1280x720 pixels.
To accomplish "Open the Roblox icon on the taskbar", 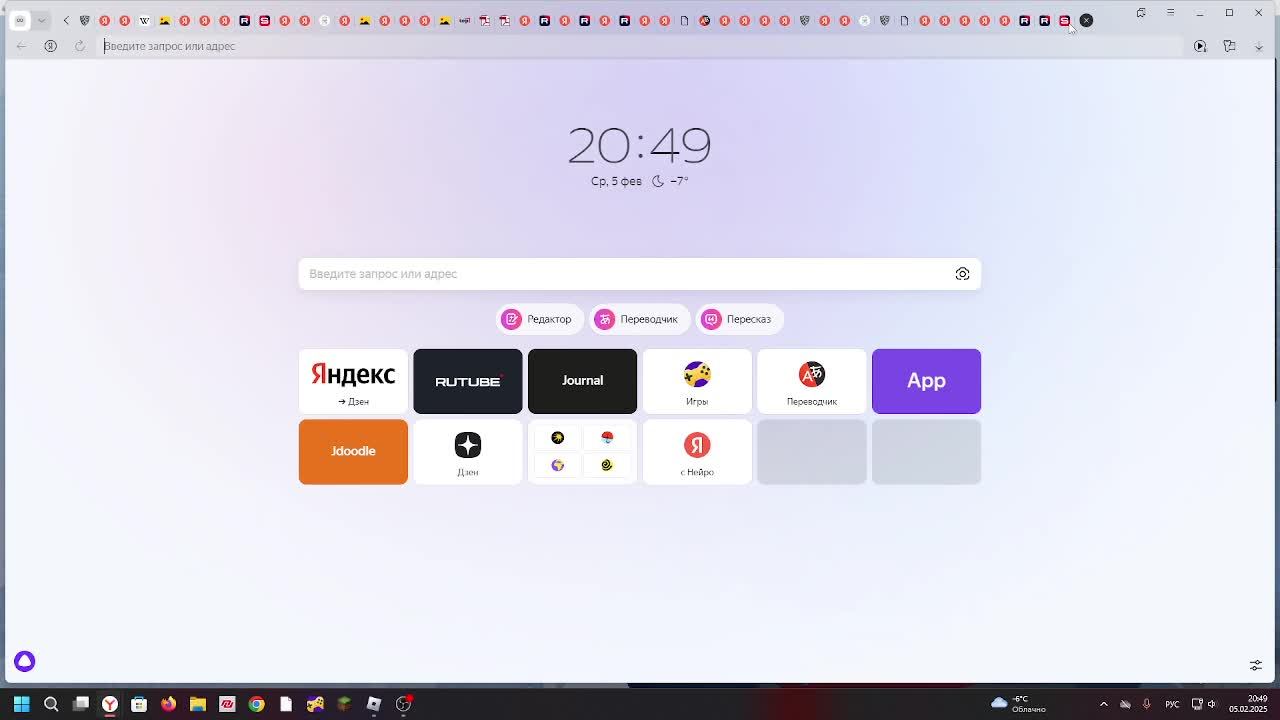I will point(374,704).
